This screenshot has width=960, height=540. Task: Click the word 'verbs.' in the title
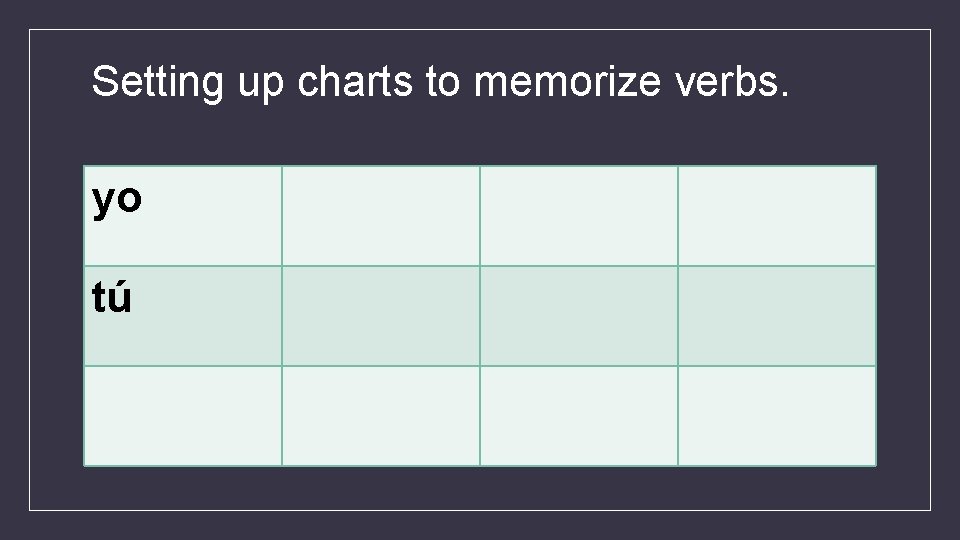click(732, 81)
